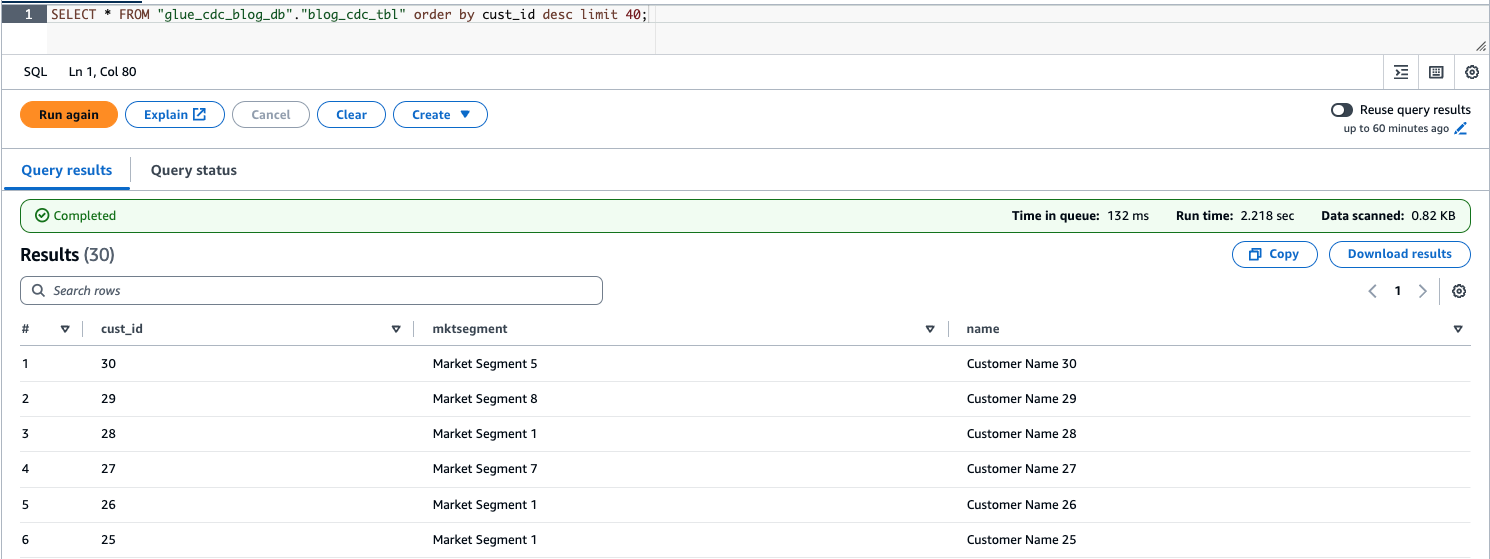
Task: Select Customer Name 29 cell
Action: [1022, 399]
